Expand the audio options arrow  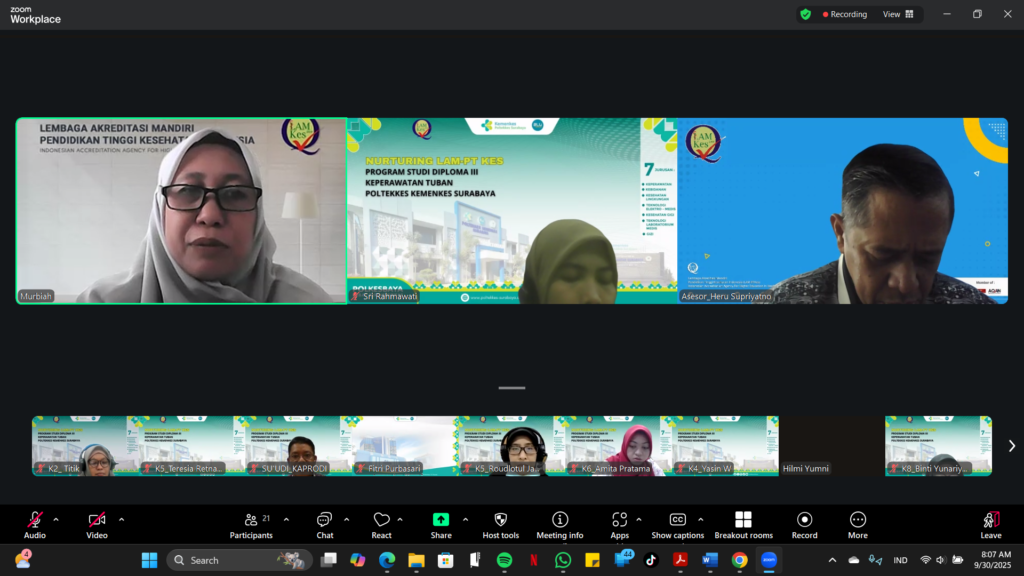point(56,520)
